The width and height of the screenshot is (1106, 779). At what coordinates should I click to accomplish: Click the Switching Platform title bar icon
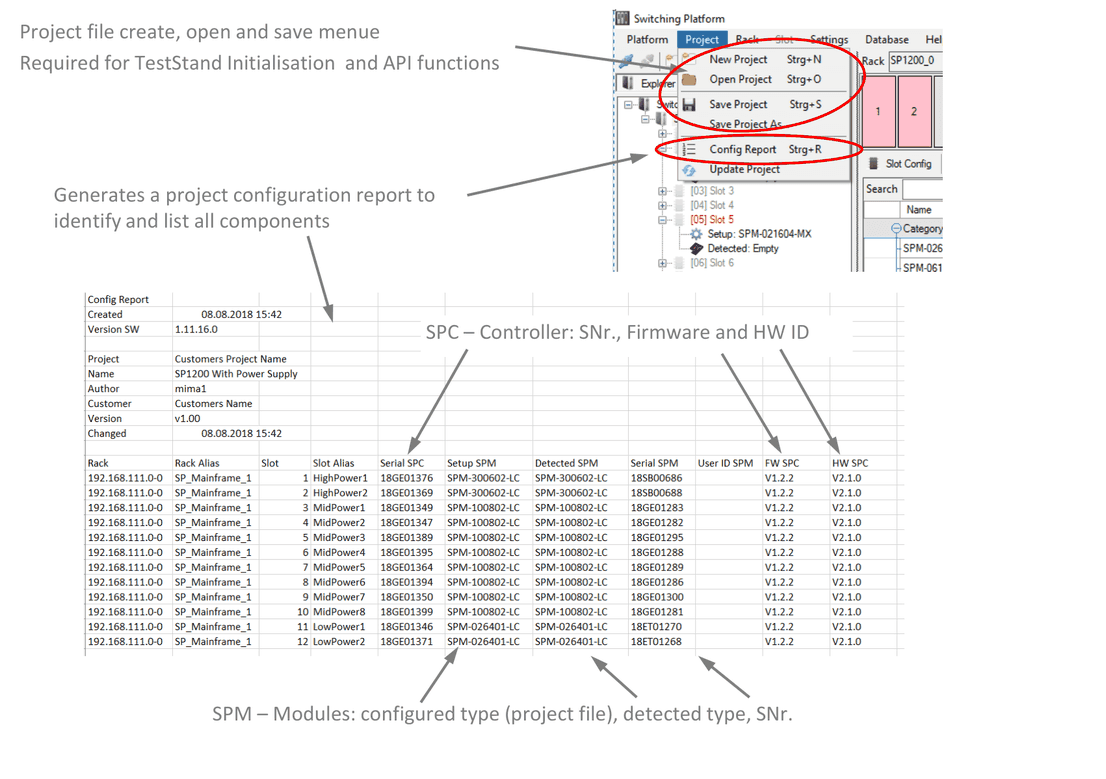[x=622, y=18]
